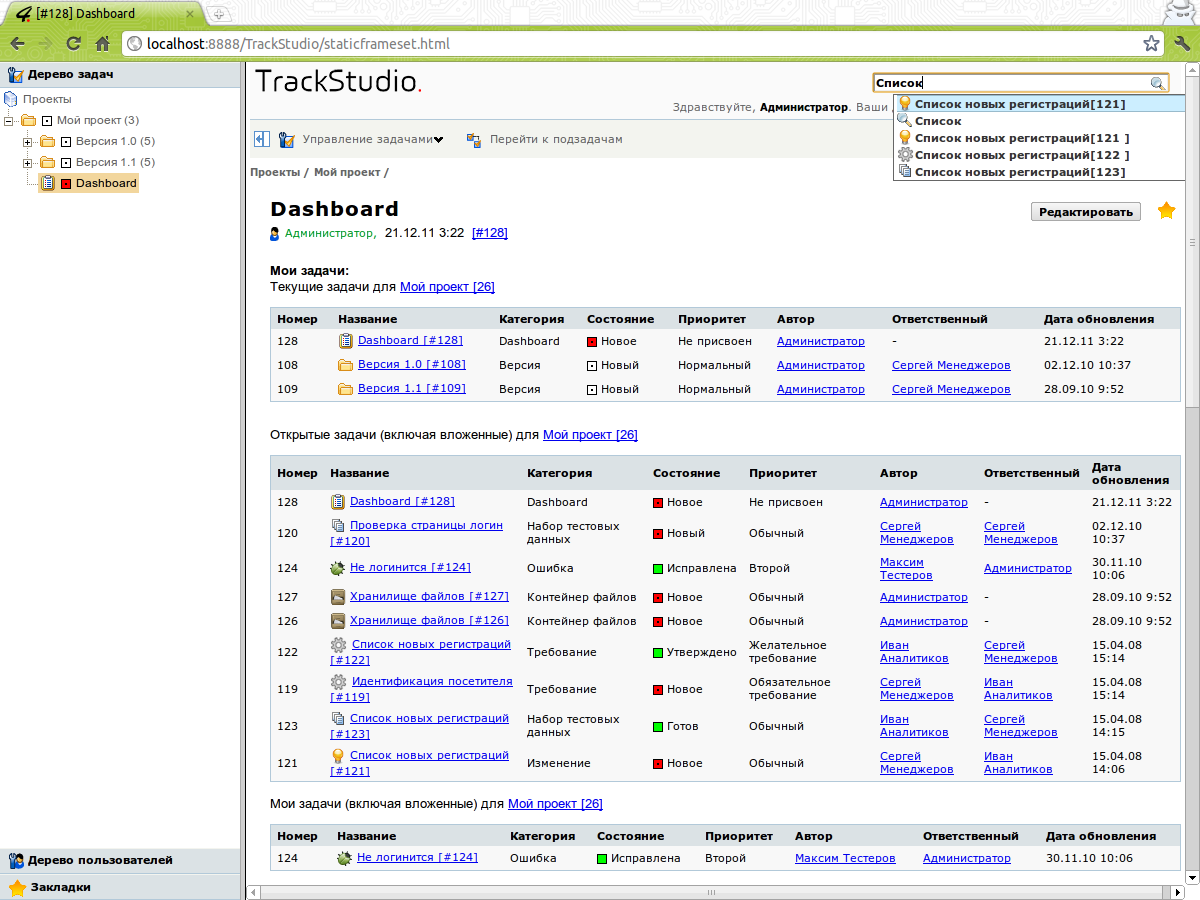Viewport: 1200px width, 900px height.
Task: Bookmark this page with the address bar star
Action: point(1151,44)
